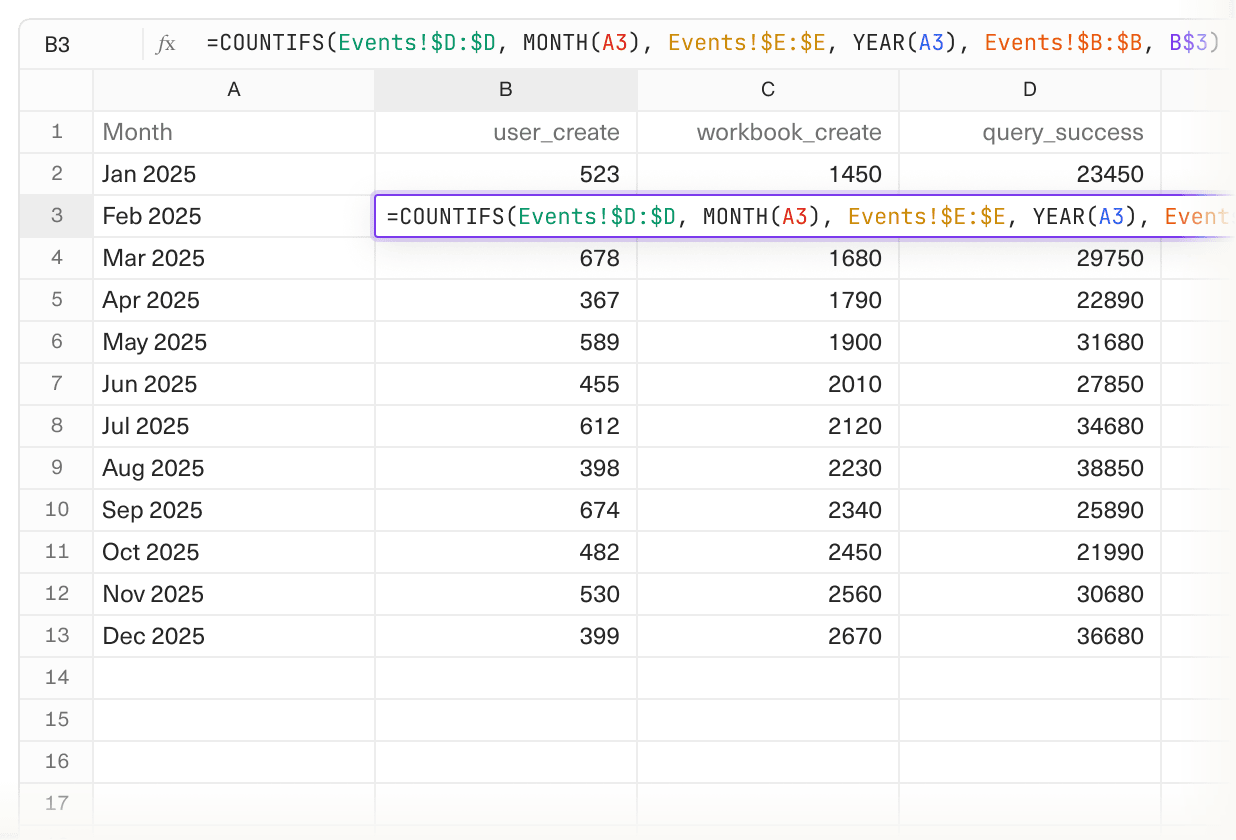Image resolution: width=1236 pixels, height=840 pixels.
Task: Select column header D
Action: (x=1029, y=89)
